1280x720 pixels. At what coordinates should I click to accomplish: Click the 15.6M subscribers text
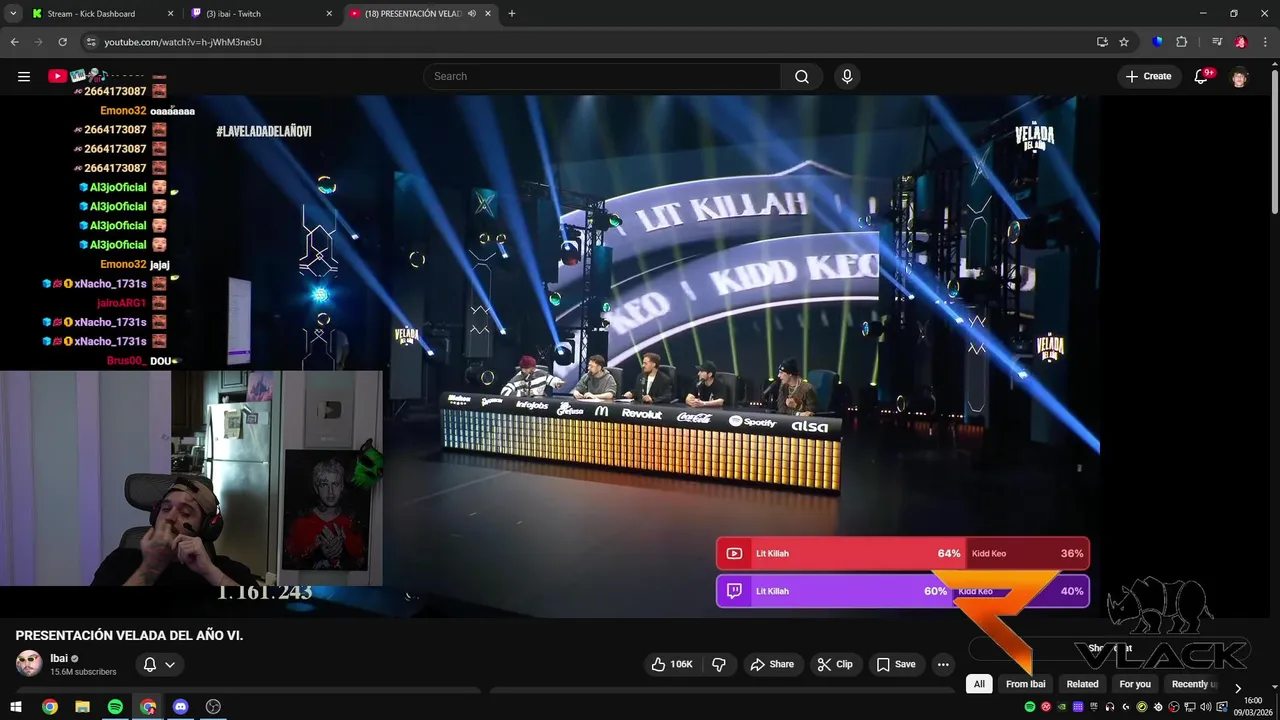pos(83,672)
